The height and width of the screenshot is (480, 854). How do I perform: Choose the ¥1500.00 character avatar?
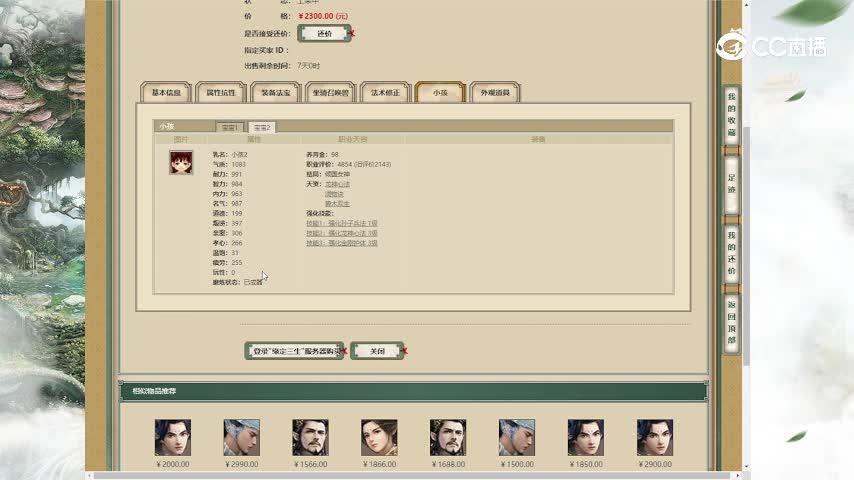coord(517,437)
